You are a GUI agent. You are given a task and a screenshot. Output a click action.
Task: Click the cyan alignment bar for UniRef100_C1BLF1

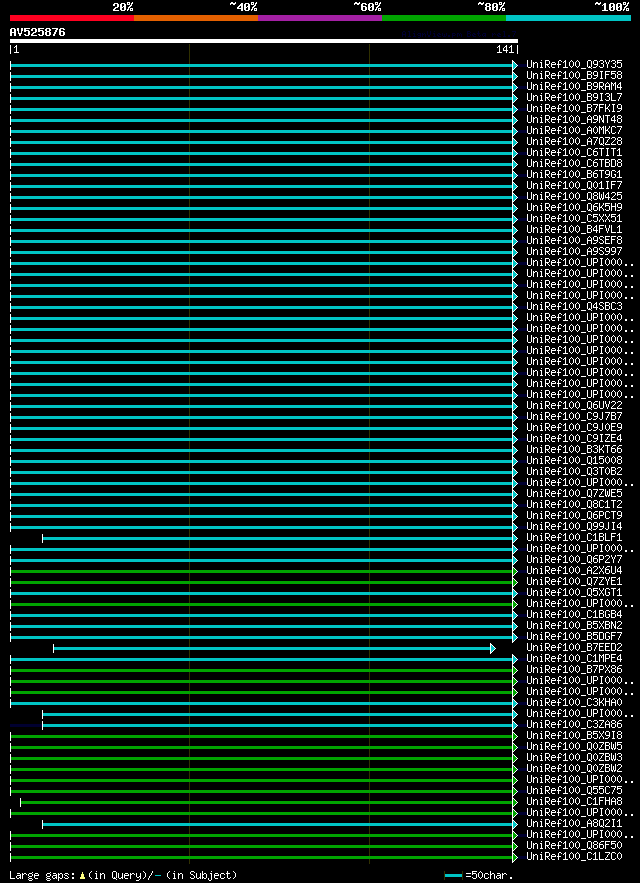click(279, 538)
